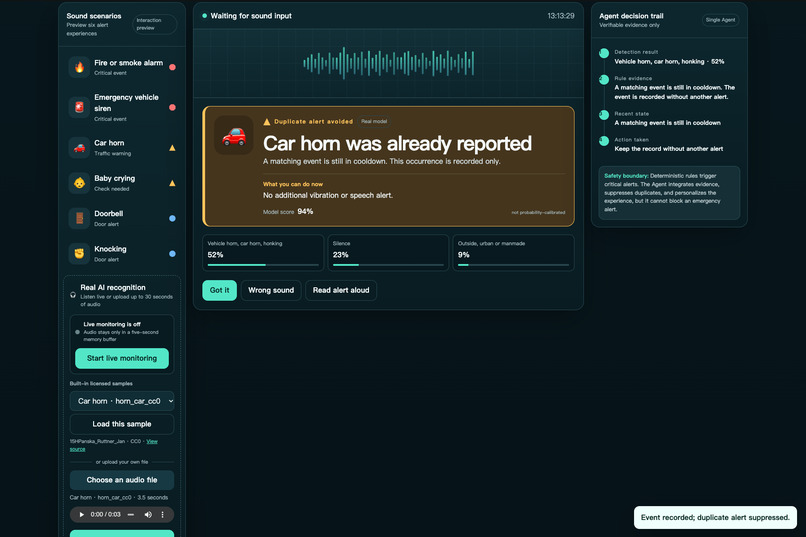Select the Doorbell door icon
This screenshot has height=537, width=806.
pyautogui.click(x=79, y=218)
